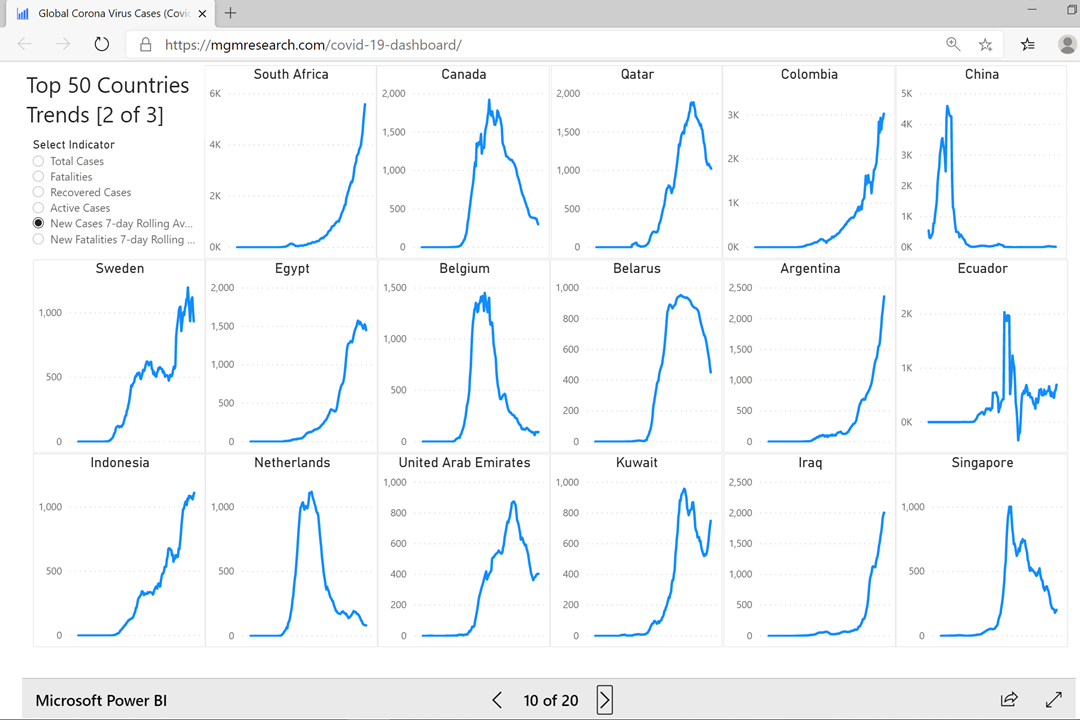Select the Active Cases indicator
1080x720 pixels.
(x=72, y=207)
